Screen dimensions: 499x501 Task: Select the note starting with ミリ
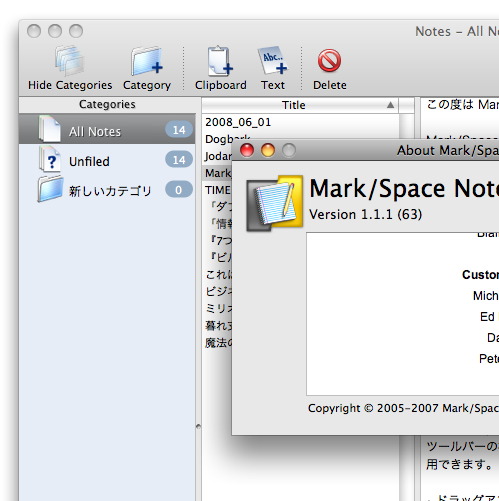point(217,308)
